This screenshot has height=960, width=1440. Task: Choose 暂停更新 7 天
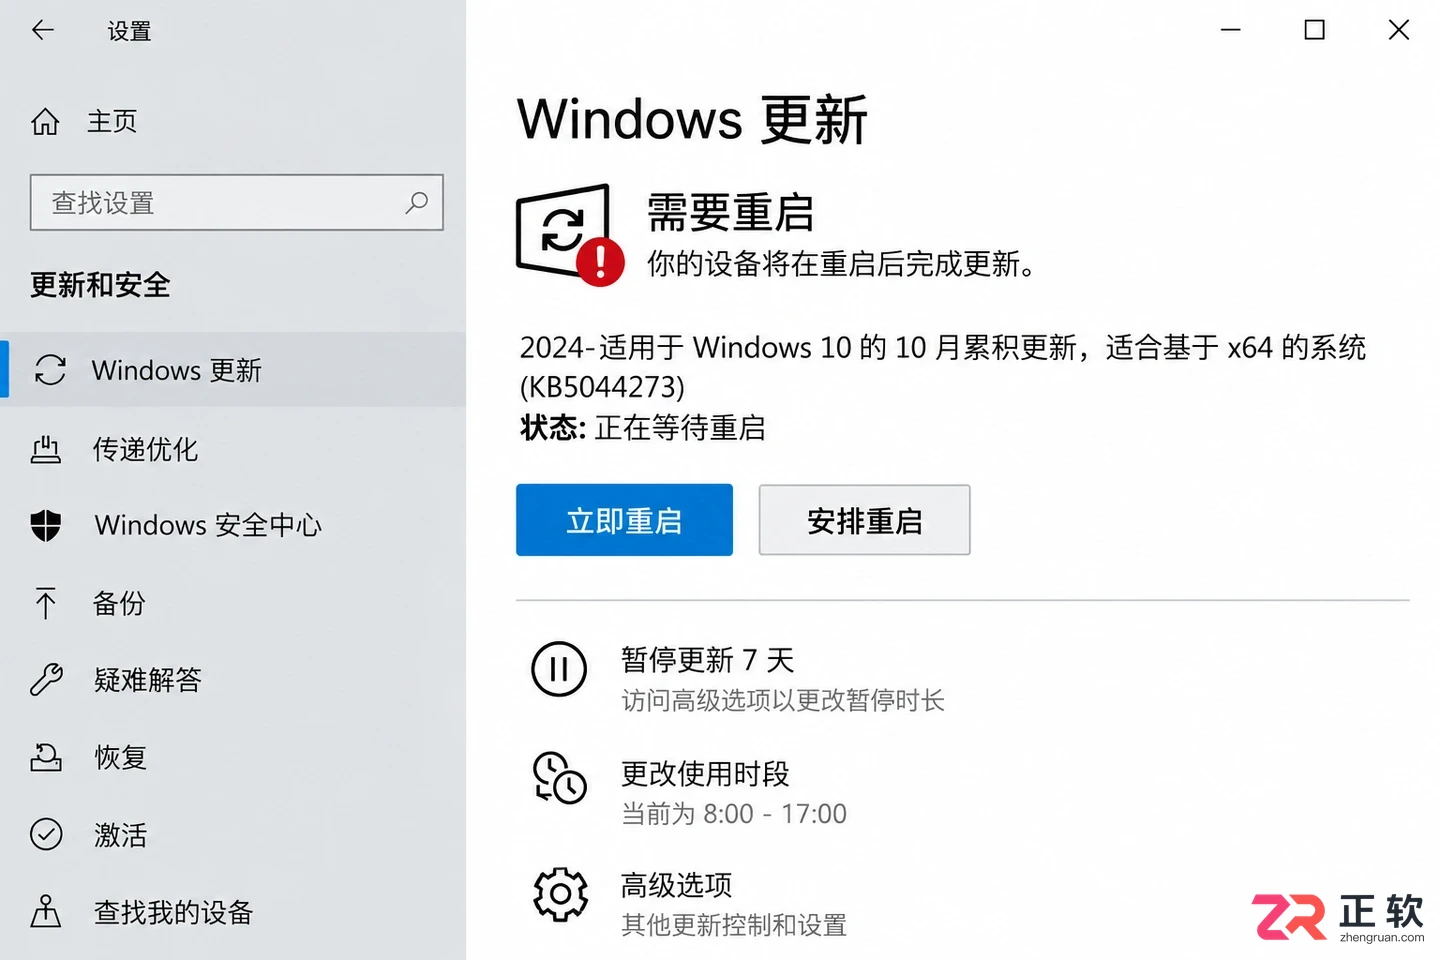pos(707,660)
